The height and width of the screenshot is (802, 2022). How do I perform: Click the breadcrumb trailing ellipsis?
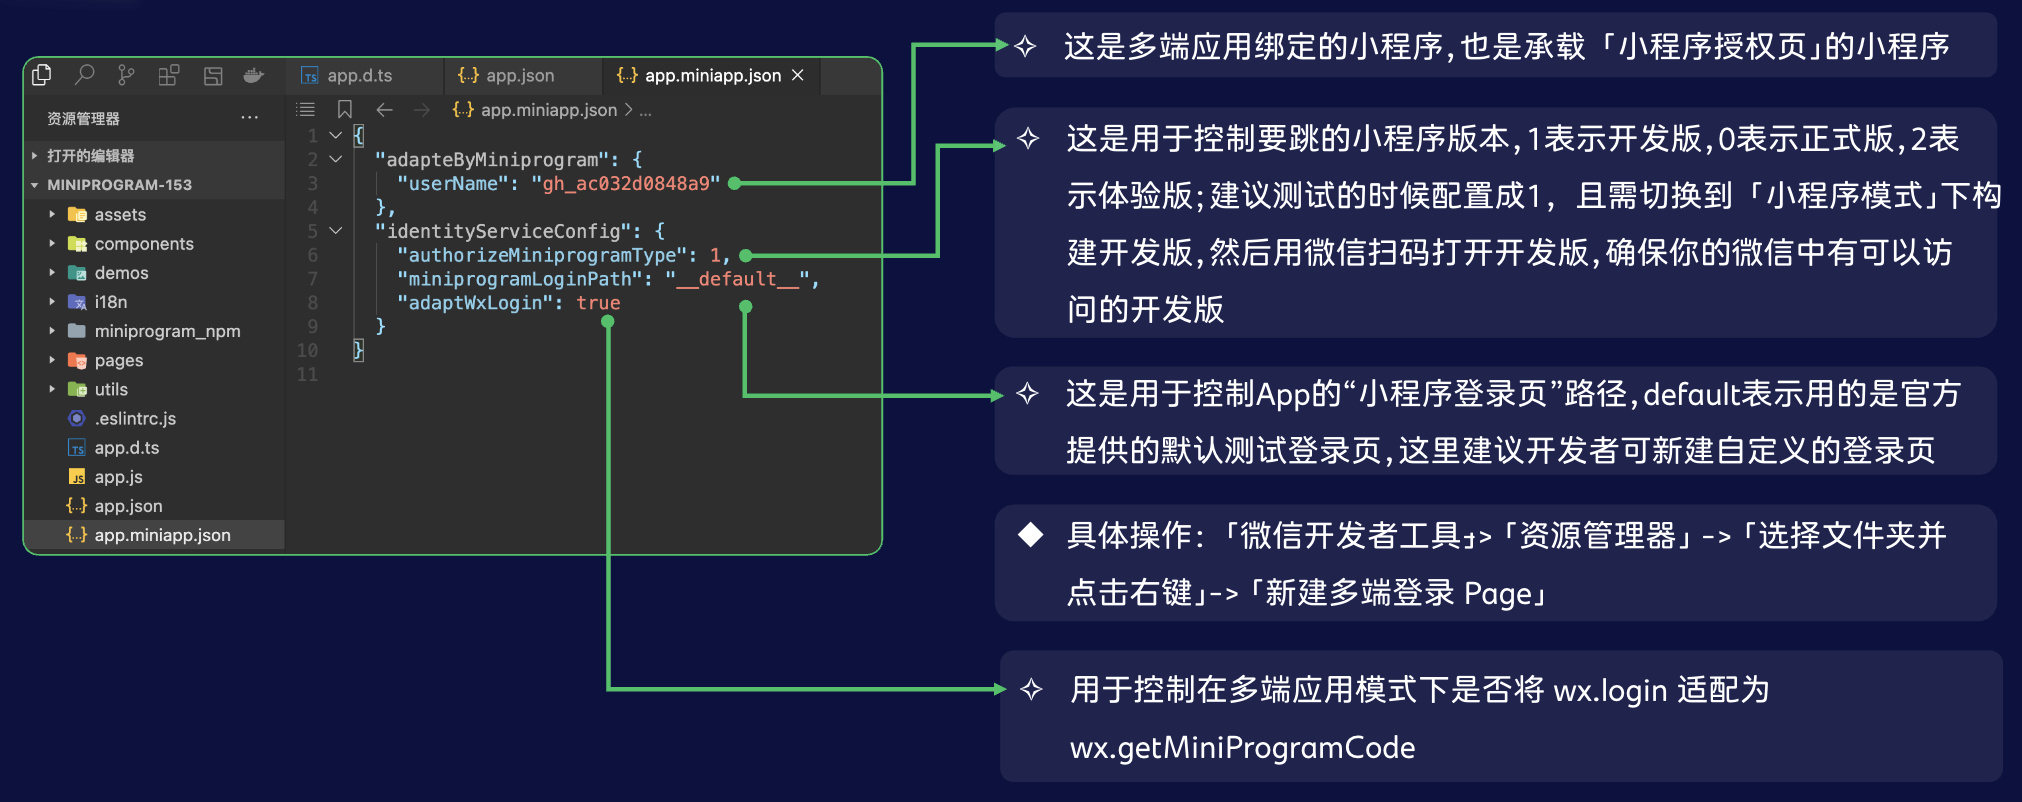click(646, 112)
